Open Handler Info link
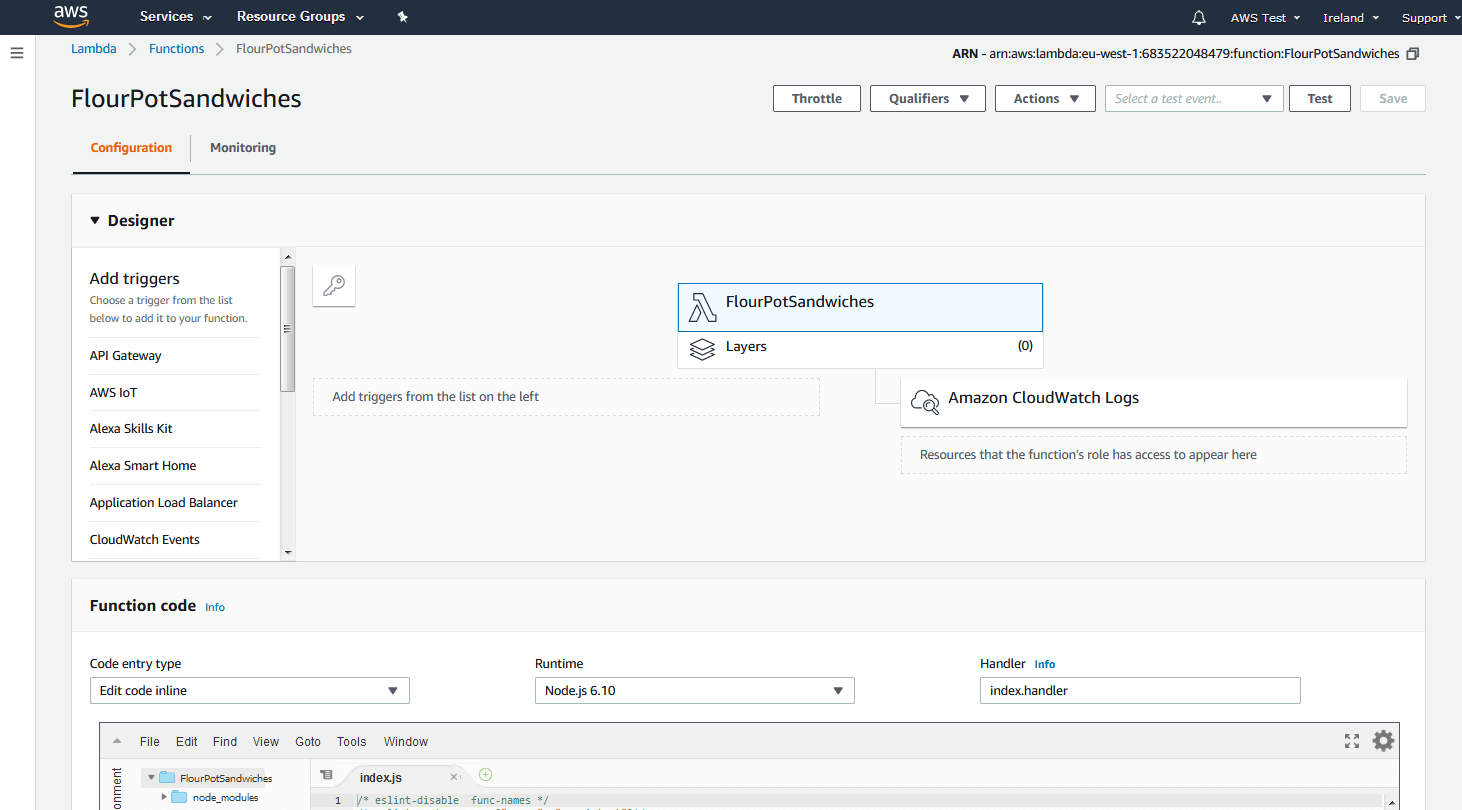The image size is (1462, 810). point(1045,664)
